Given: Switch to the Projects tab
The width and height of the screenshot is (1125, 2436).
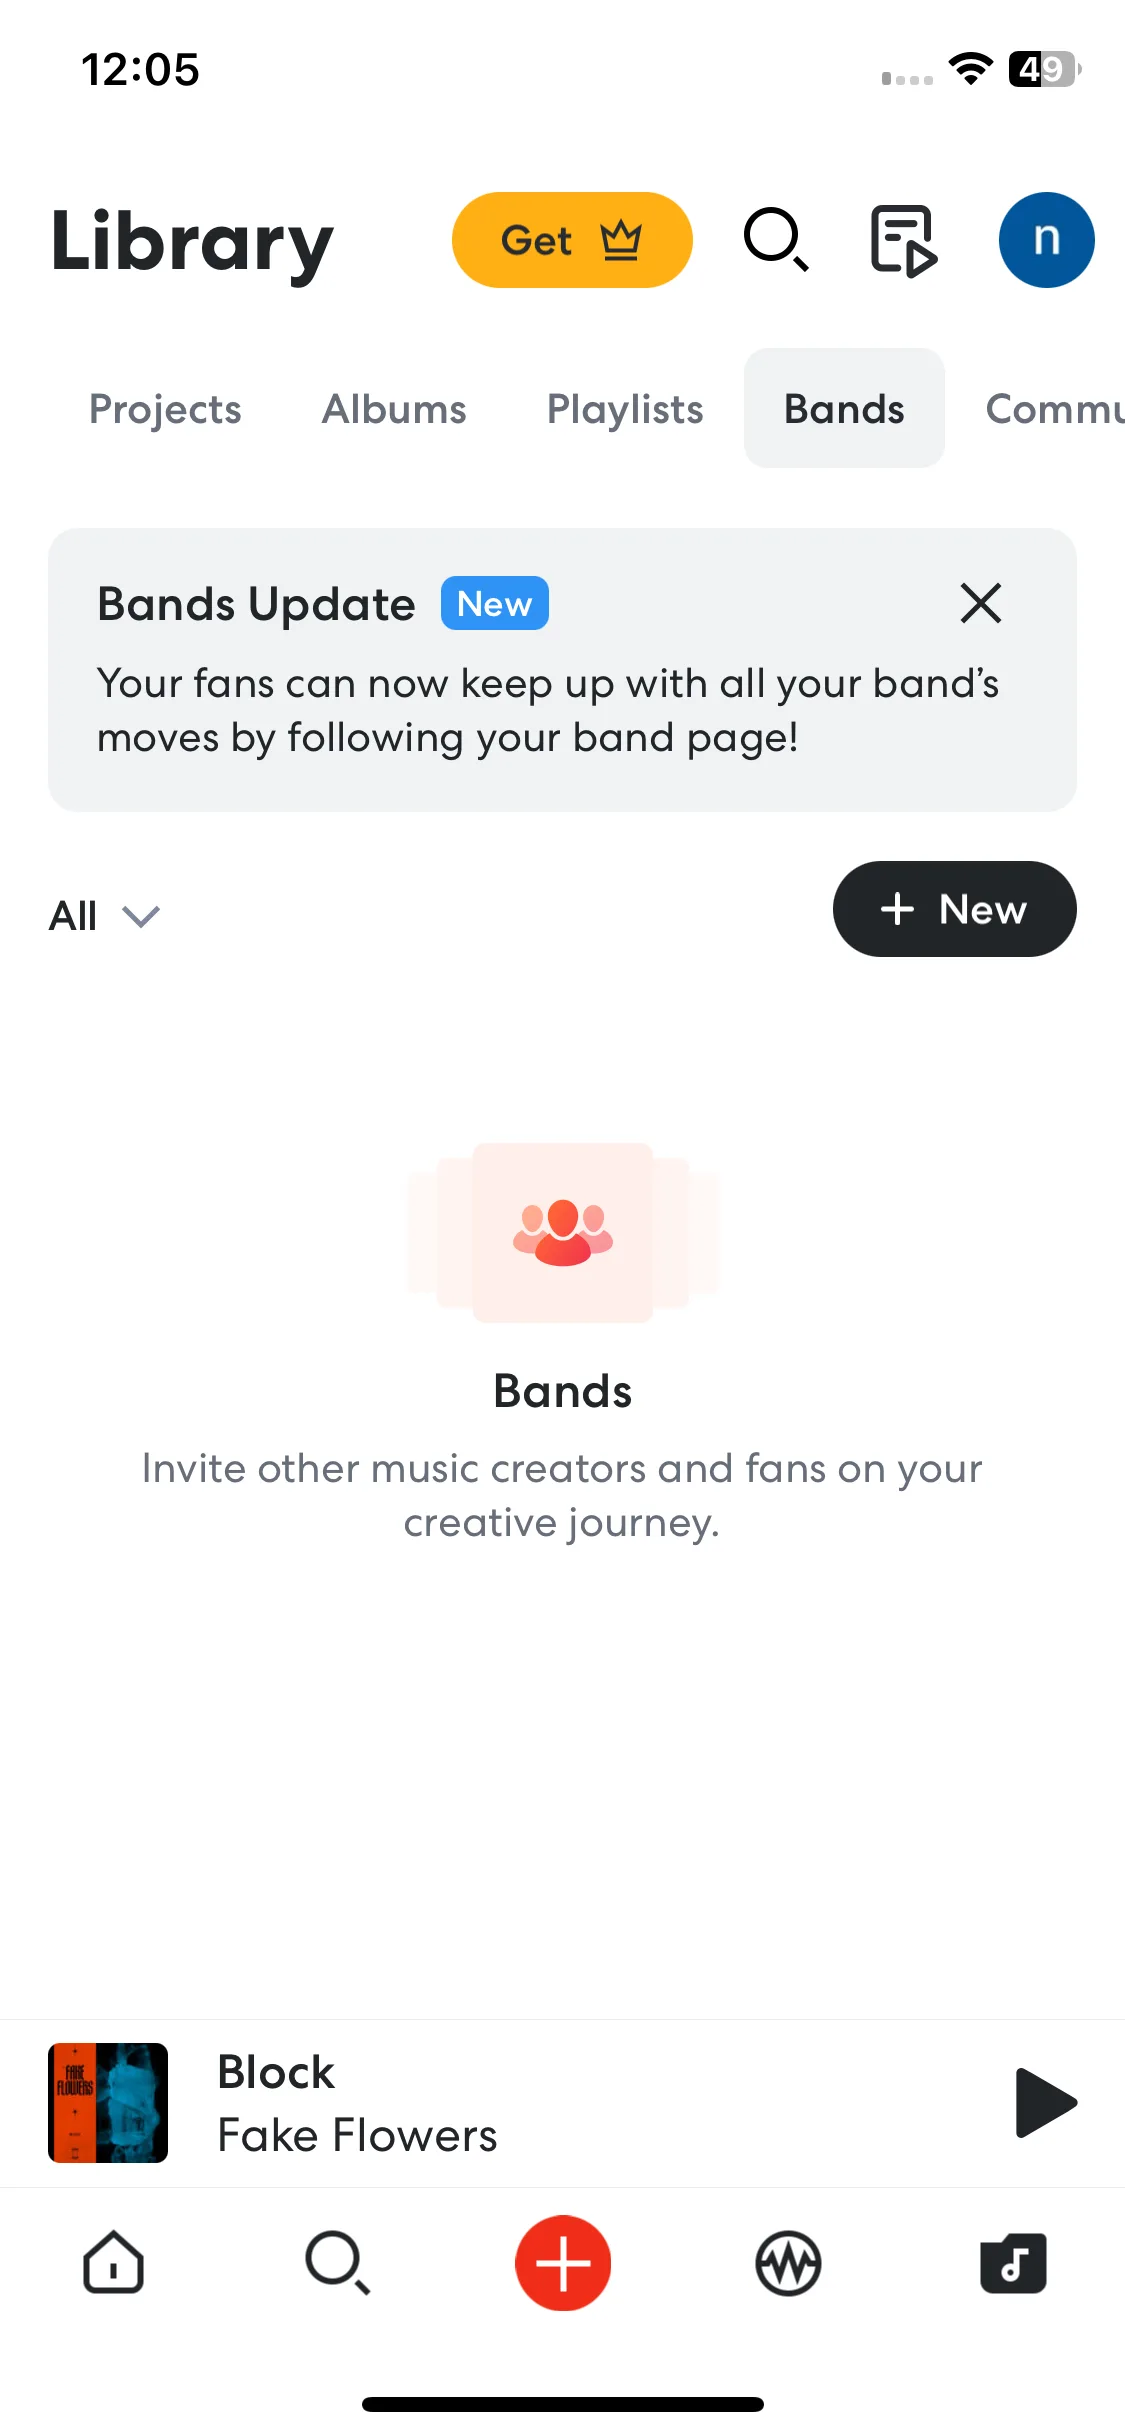Looking at the screenshot, I should 165,409.
